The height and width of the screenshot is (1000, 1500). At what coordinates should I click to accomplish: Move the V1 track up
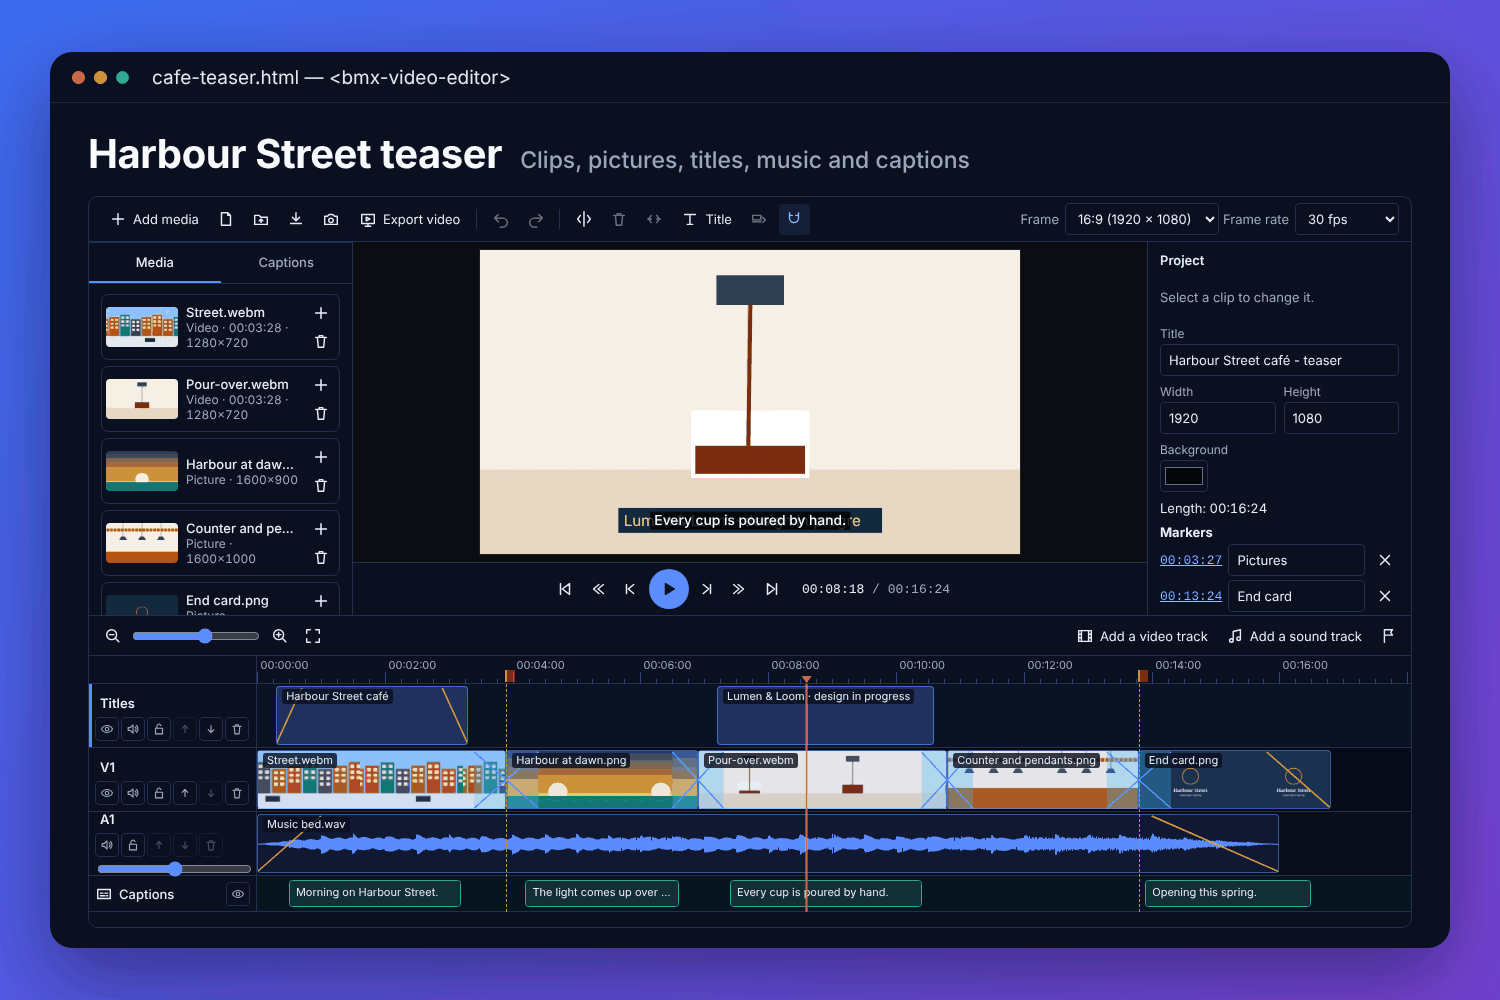coord(185,793)
